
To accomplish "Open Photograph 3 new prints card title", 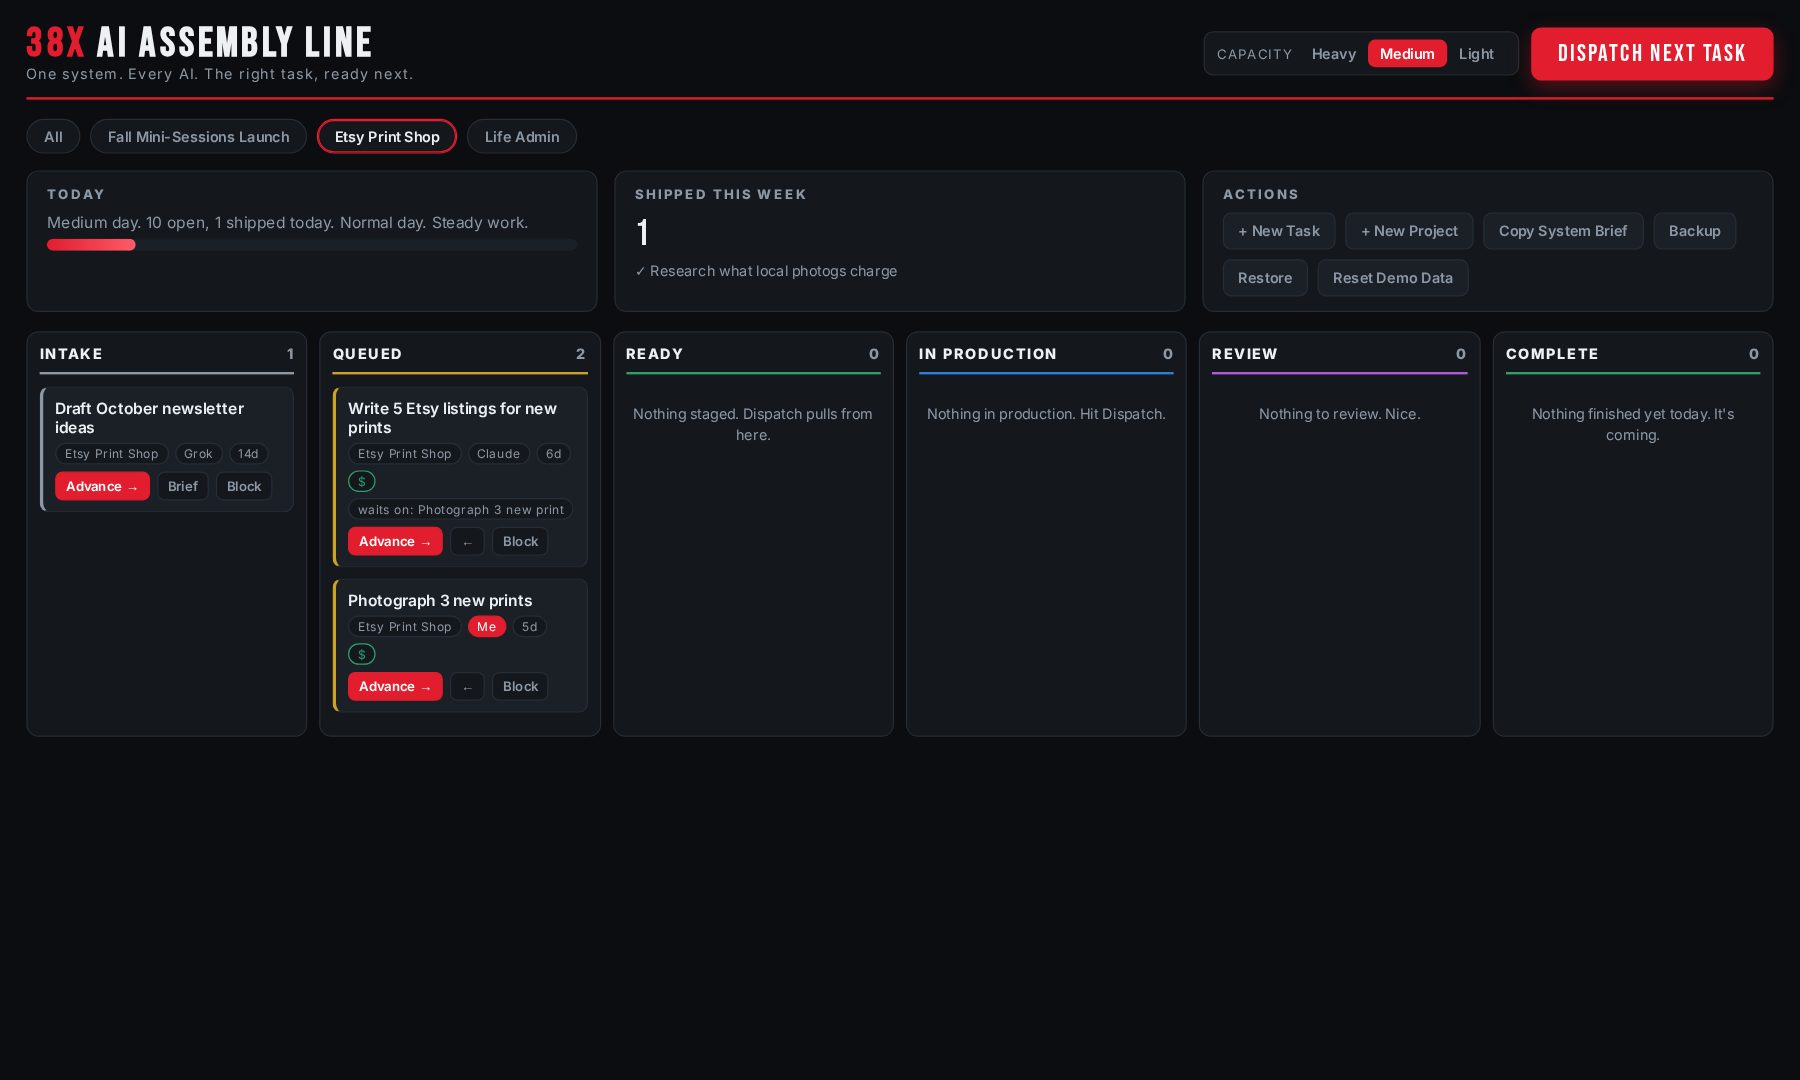I will (x=440, y=601).
